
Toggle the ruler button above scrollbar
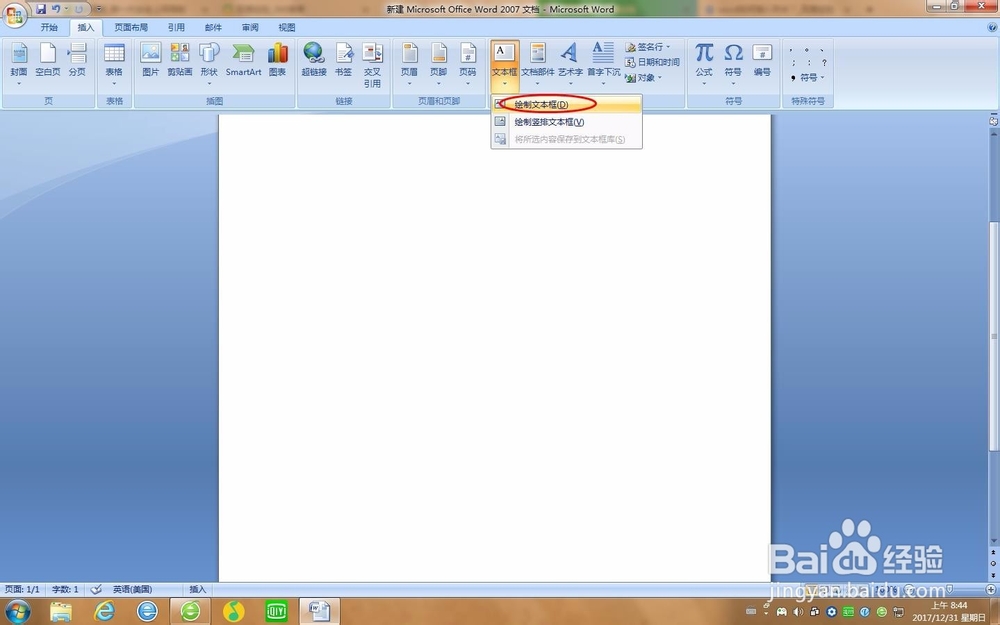coord(994,121)
